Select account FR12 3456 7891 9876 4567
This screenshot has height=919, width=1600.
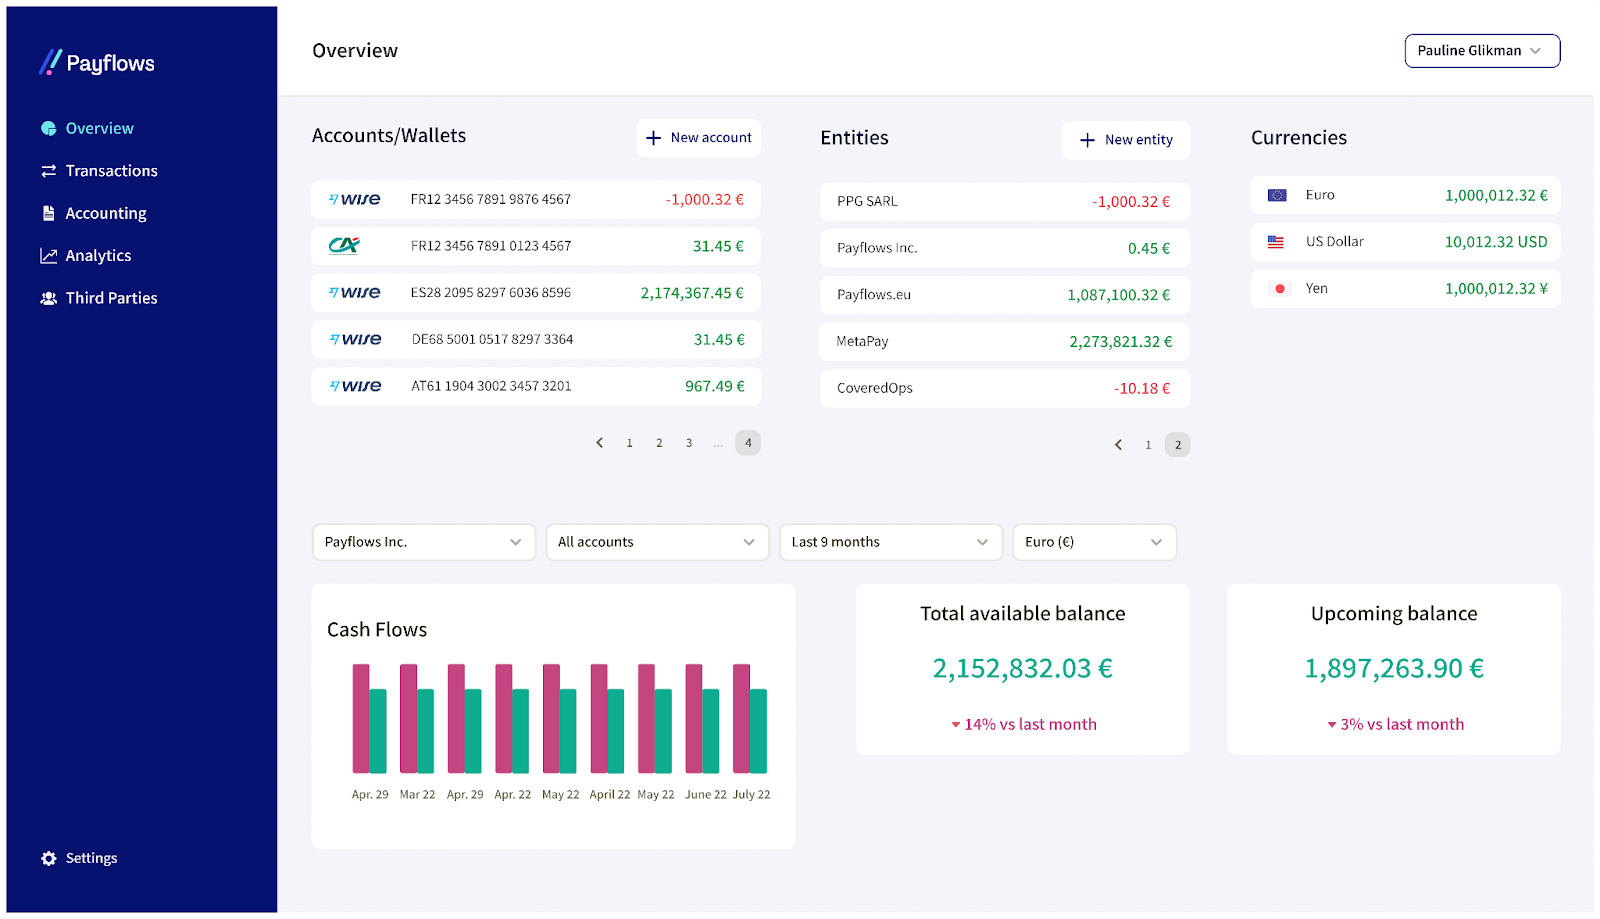coord(536,200)
